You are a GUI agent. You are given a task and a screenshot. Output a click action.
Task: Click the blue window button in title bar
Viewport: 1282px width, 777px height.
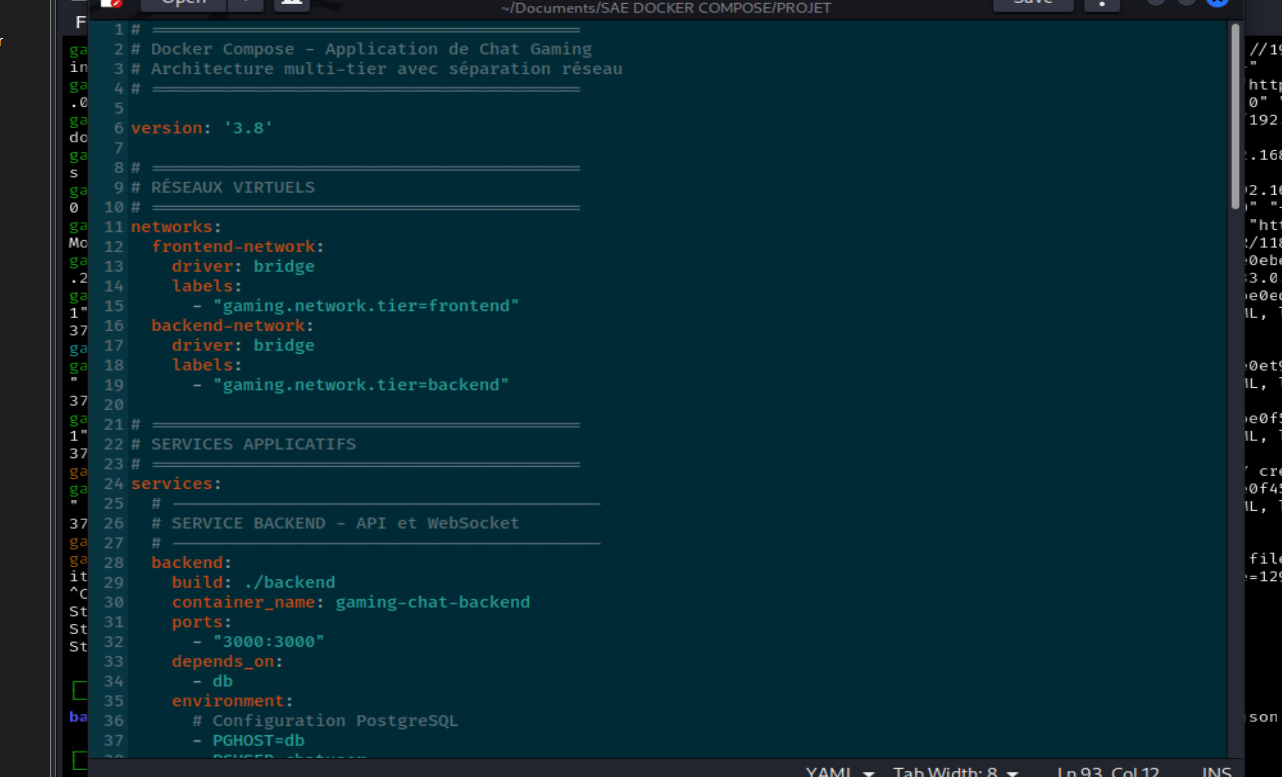1216,2
